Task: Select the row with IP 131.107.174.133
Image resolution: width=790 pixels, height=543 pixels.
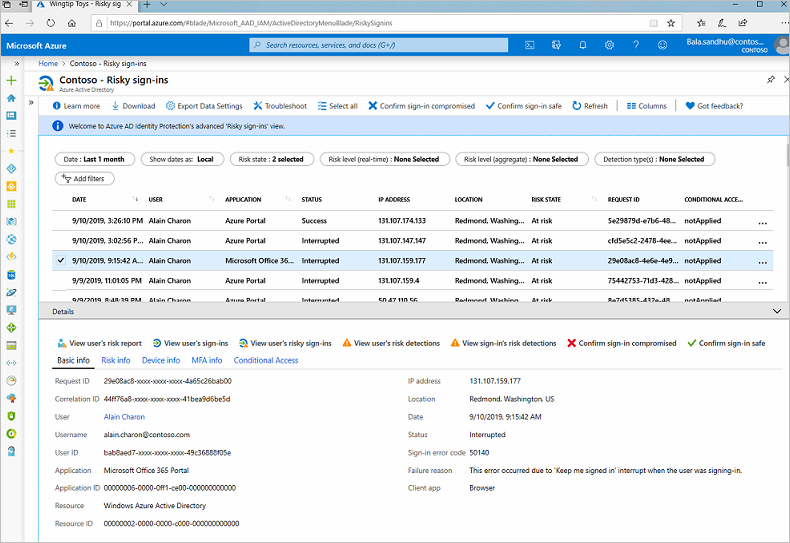Action: click(x=412, y=221)
